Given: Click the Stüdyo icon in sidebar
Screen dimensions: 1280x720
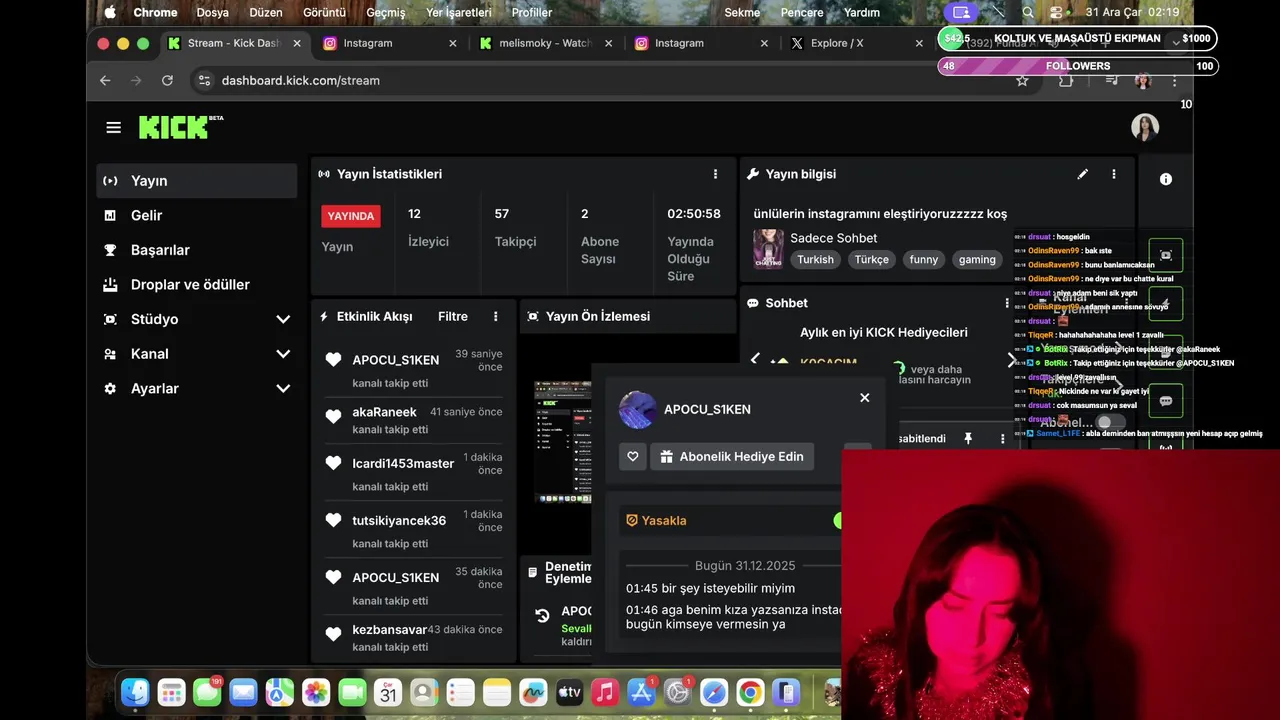Looking at the screenshot, I should [x=110, y=319].
